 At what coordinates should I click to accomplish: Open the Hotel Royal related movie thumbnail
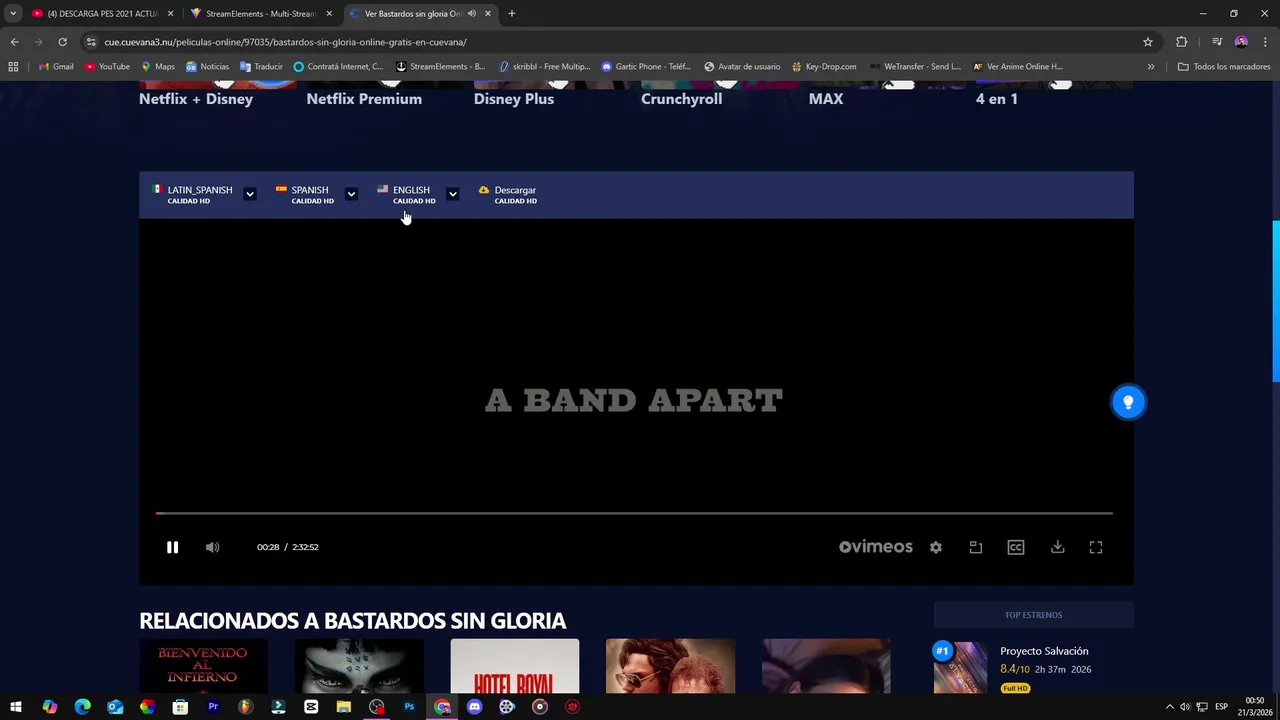(x=514, y=666)
